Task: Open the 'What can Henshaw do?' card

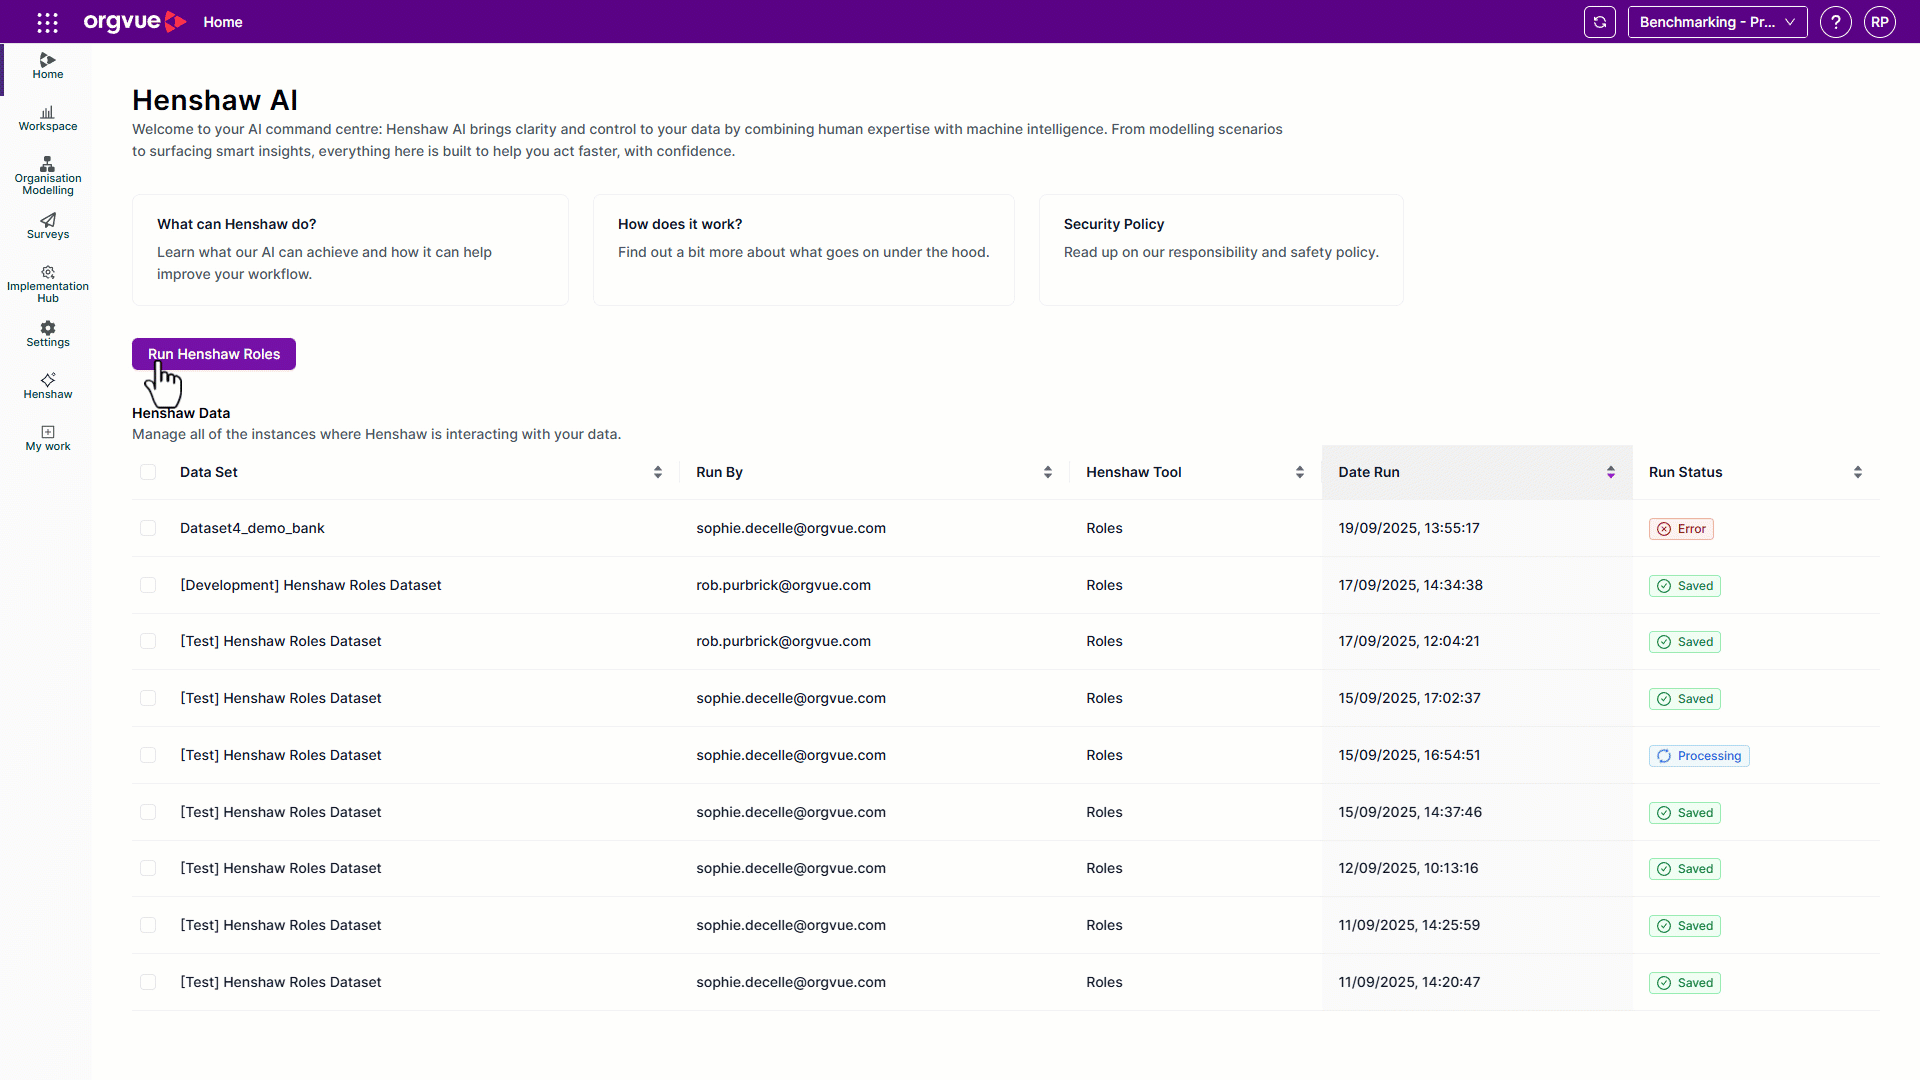Action: coord(350,250)
